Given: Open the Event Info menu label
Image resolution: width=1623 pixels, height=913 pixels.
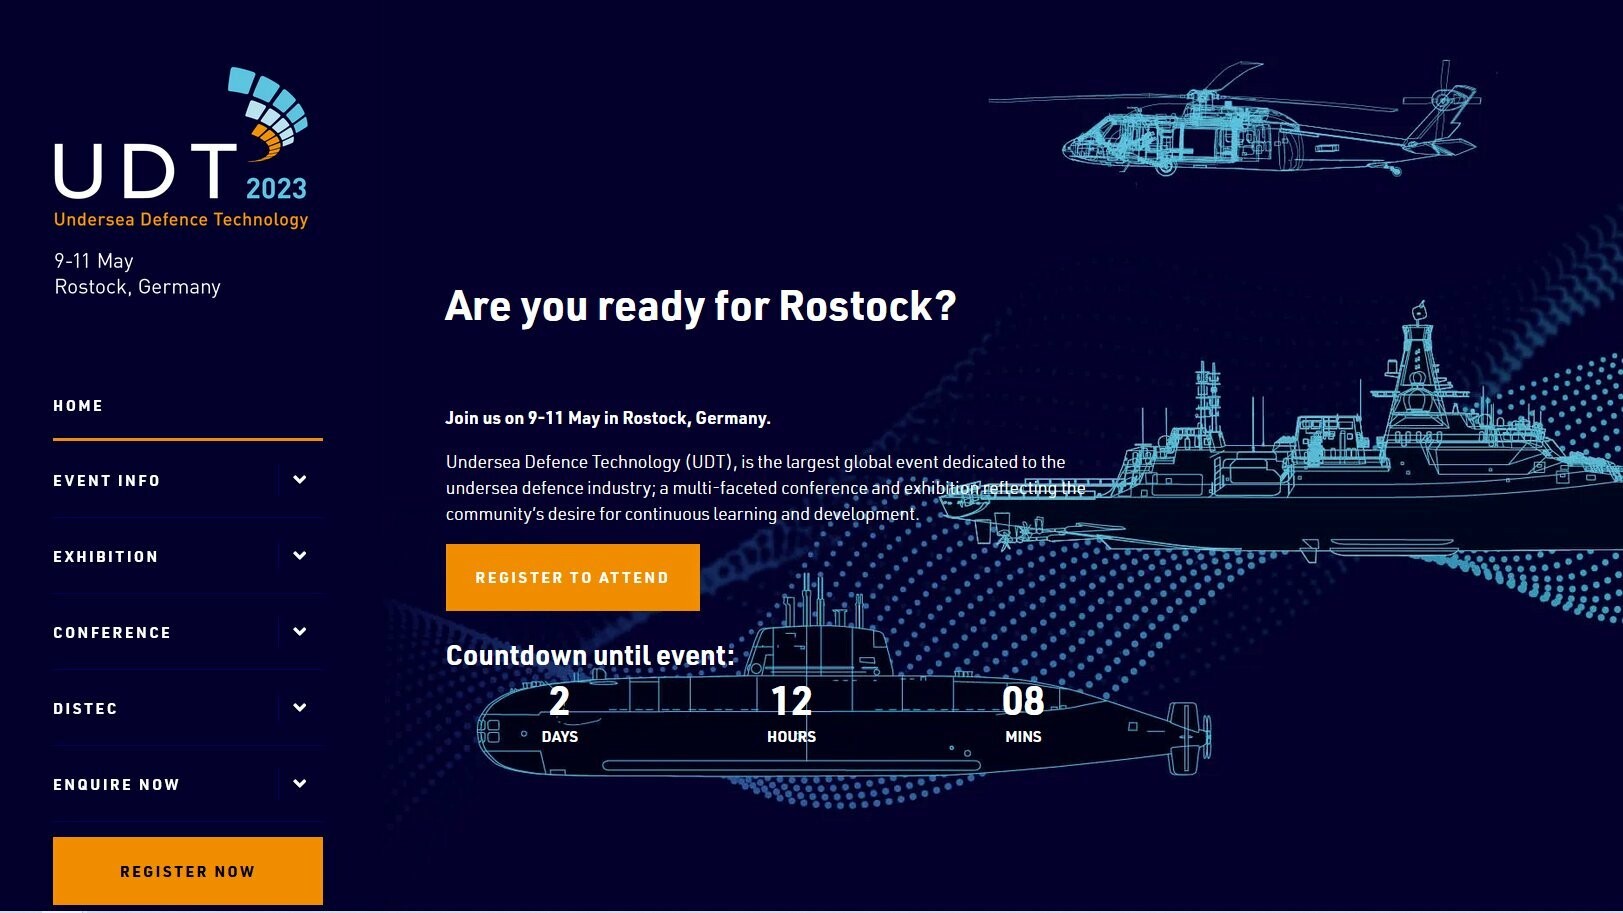Looking at the screenshot, I should 107,481.
